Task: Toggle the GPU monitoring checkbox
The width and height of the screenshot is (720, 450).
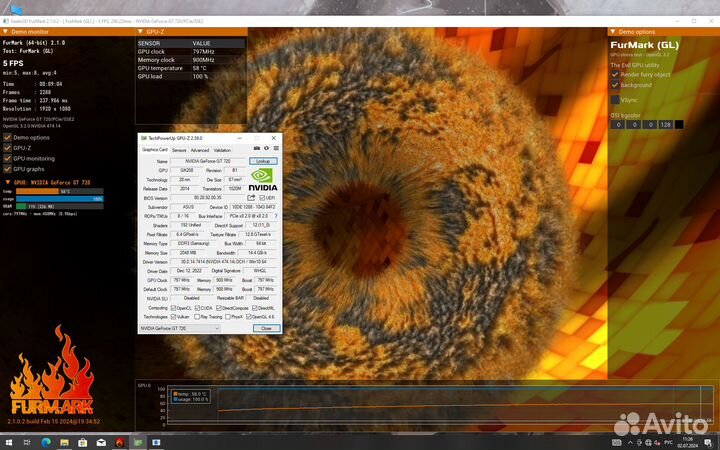Action: 7,159
